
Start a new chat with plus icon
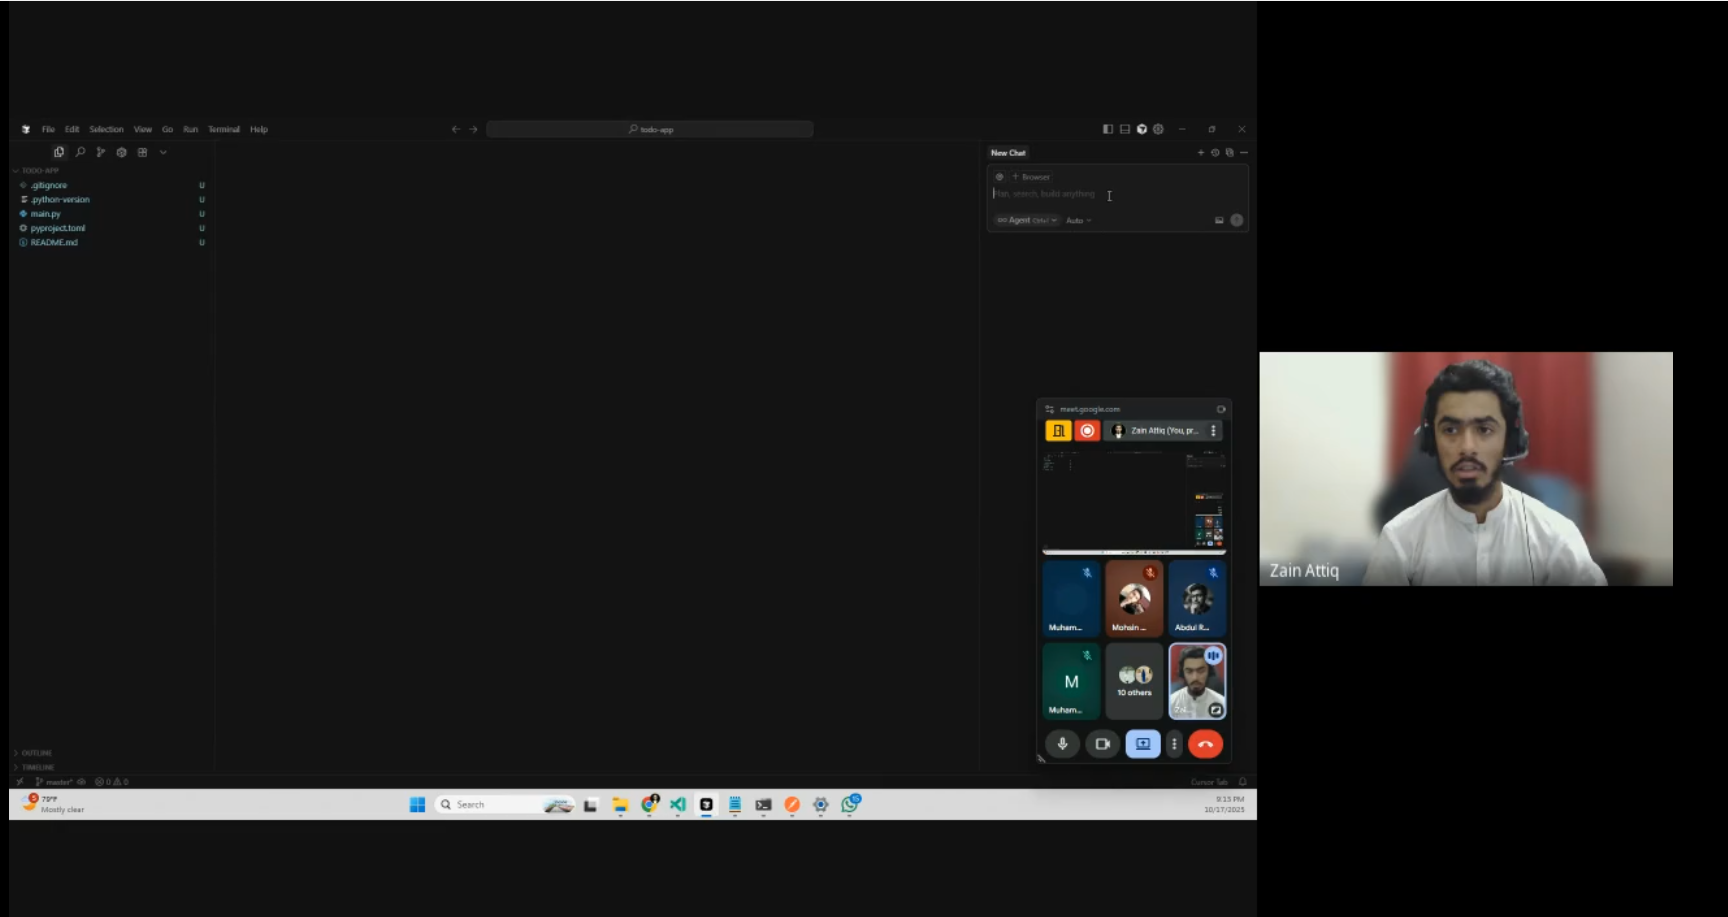click(1200, 153)
